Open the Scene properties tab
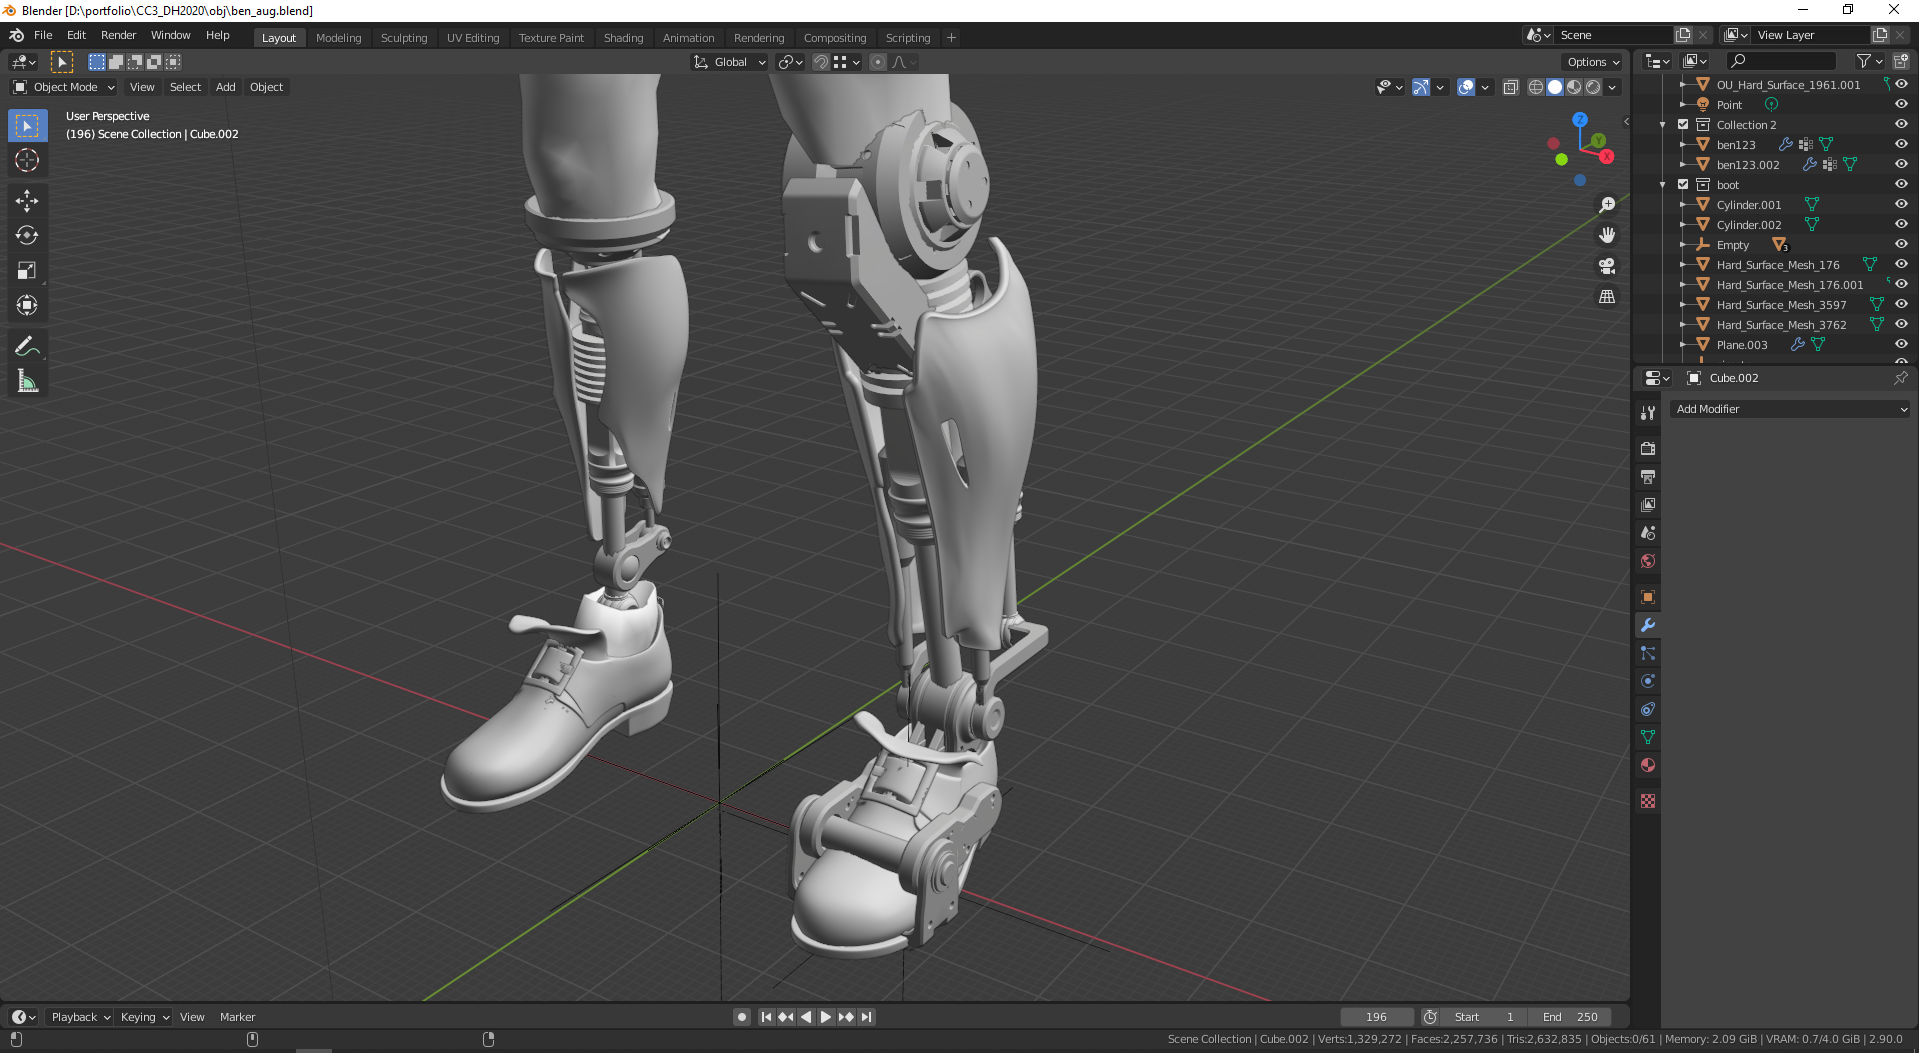Image resolution: width=1919 pixels, height=1053 pixels. [1648, 533]
